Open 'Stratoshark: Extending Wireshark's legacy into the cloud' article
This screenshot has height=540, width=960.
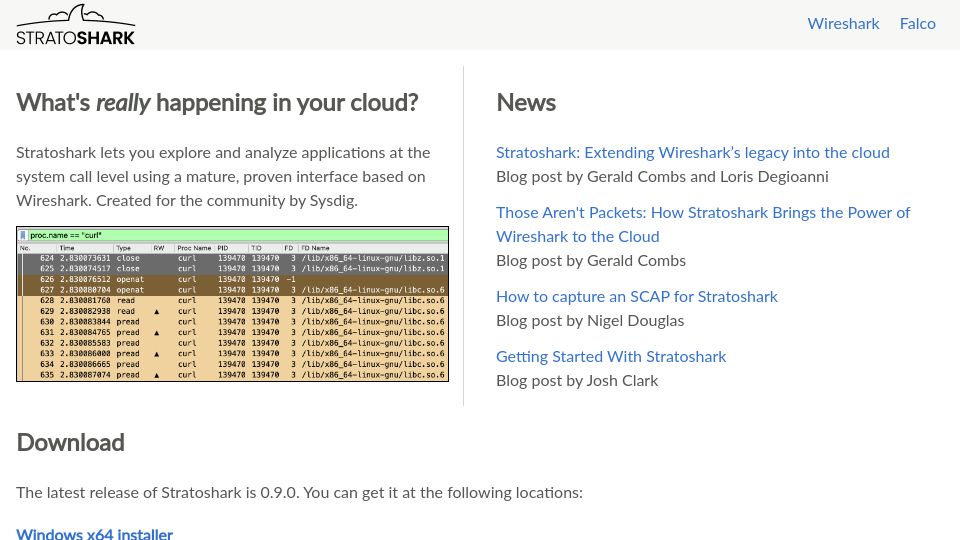692,152
